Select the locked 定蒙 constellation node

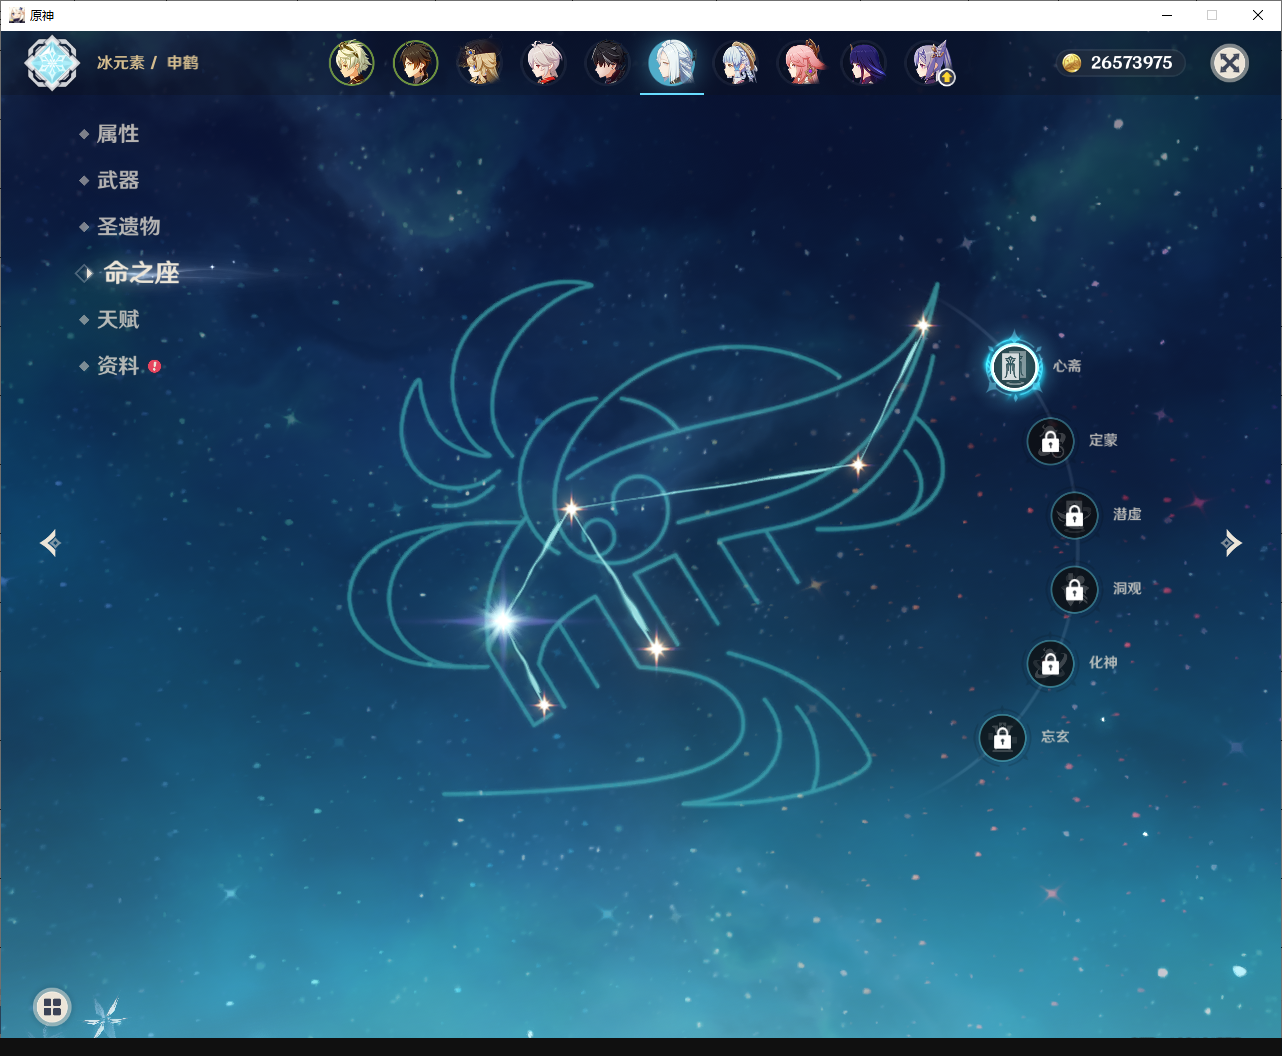click(x=1050, y=441)
